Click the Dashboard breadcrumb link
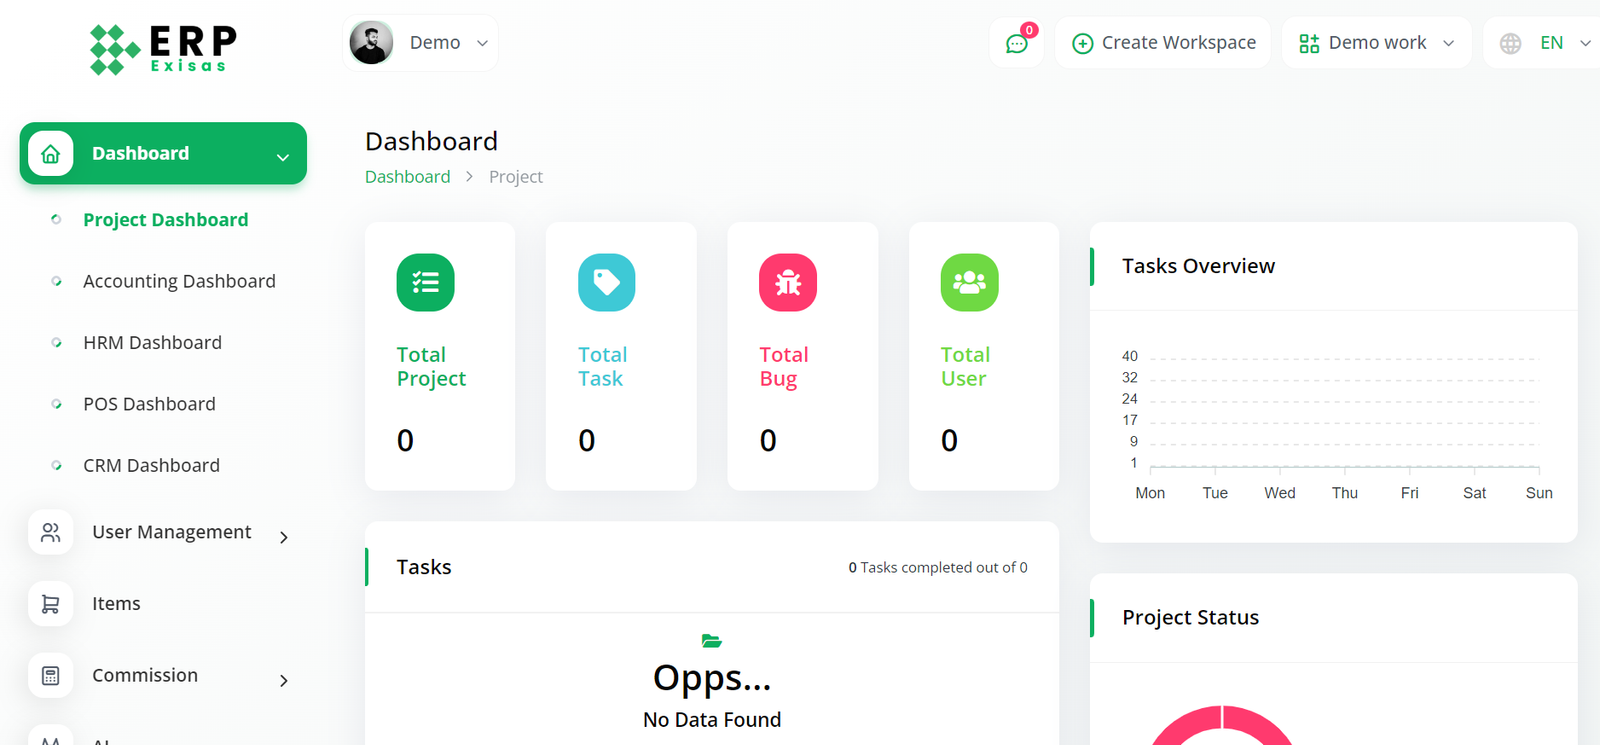 tap(407, 177)
